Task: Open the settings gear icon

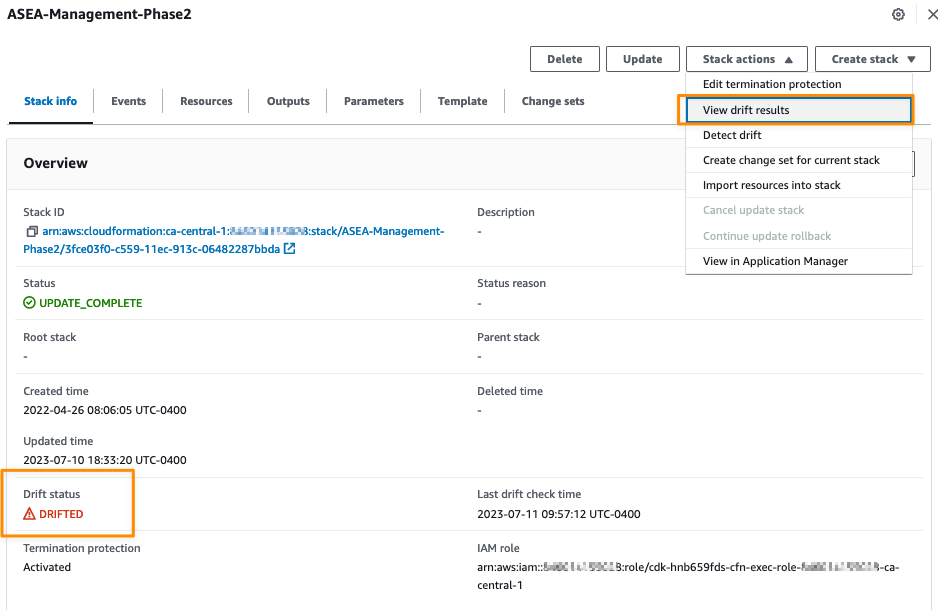Action: tap(898, 15)
